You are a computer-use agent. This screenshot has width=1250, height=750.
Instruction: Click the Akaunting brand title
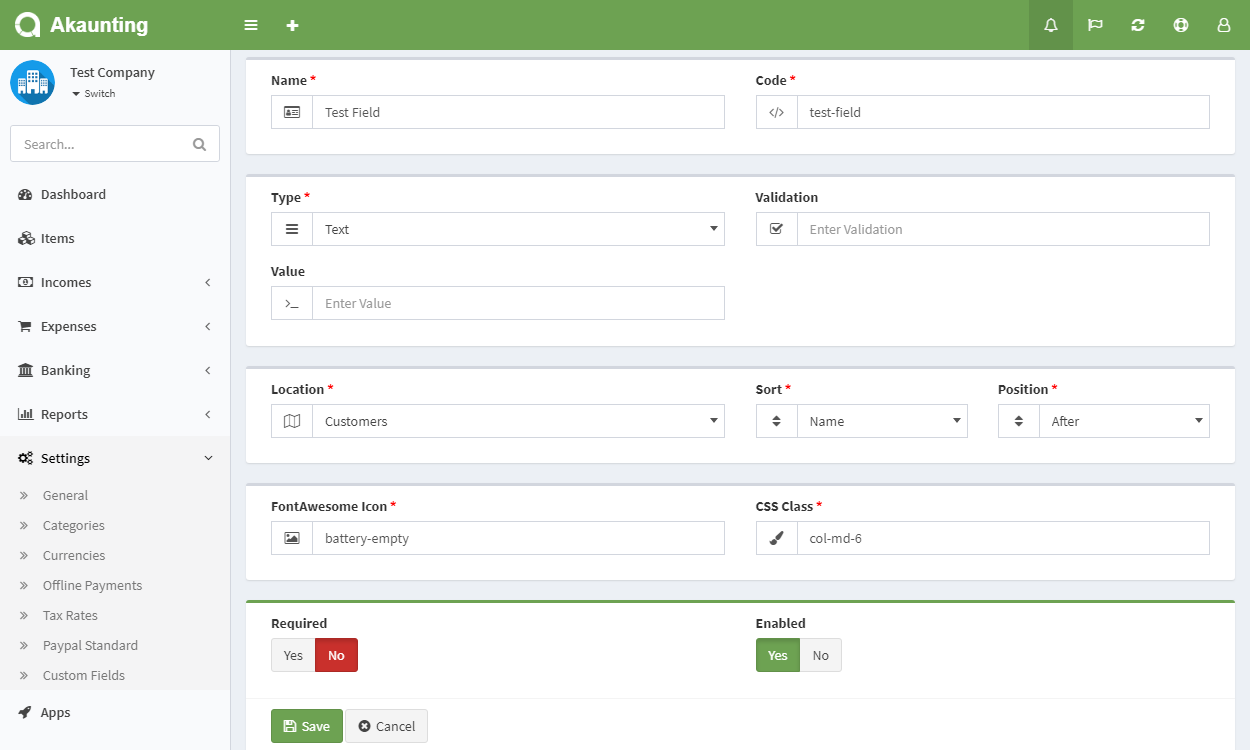pyautogui.click(x=99, y=25)
